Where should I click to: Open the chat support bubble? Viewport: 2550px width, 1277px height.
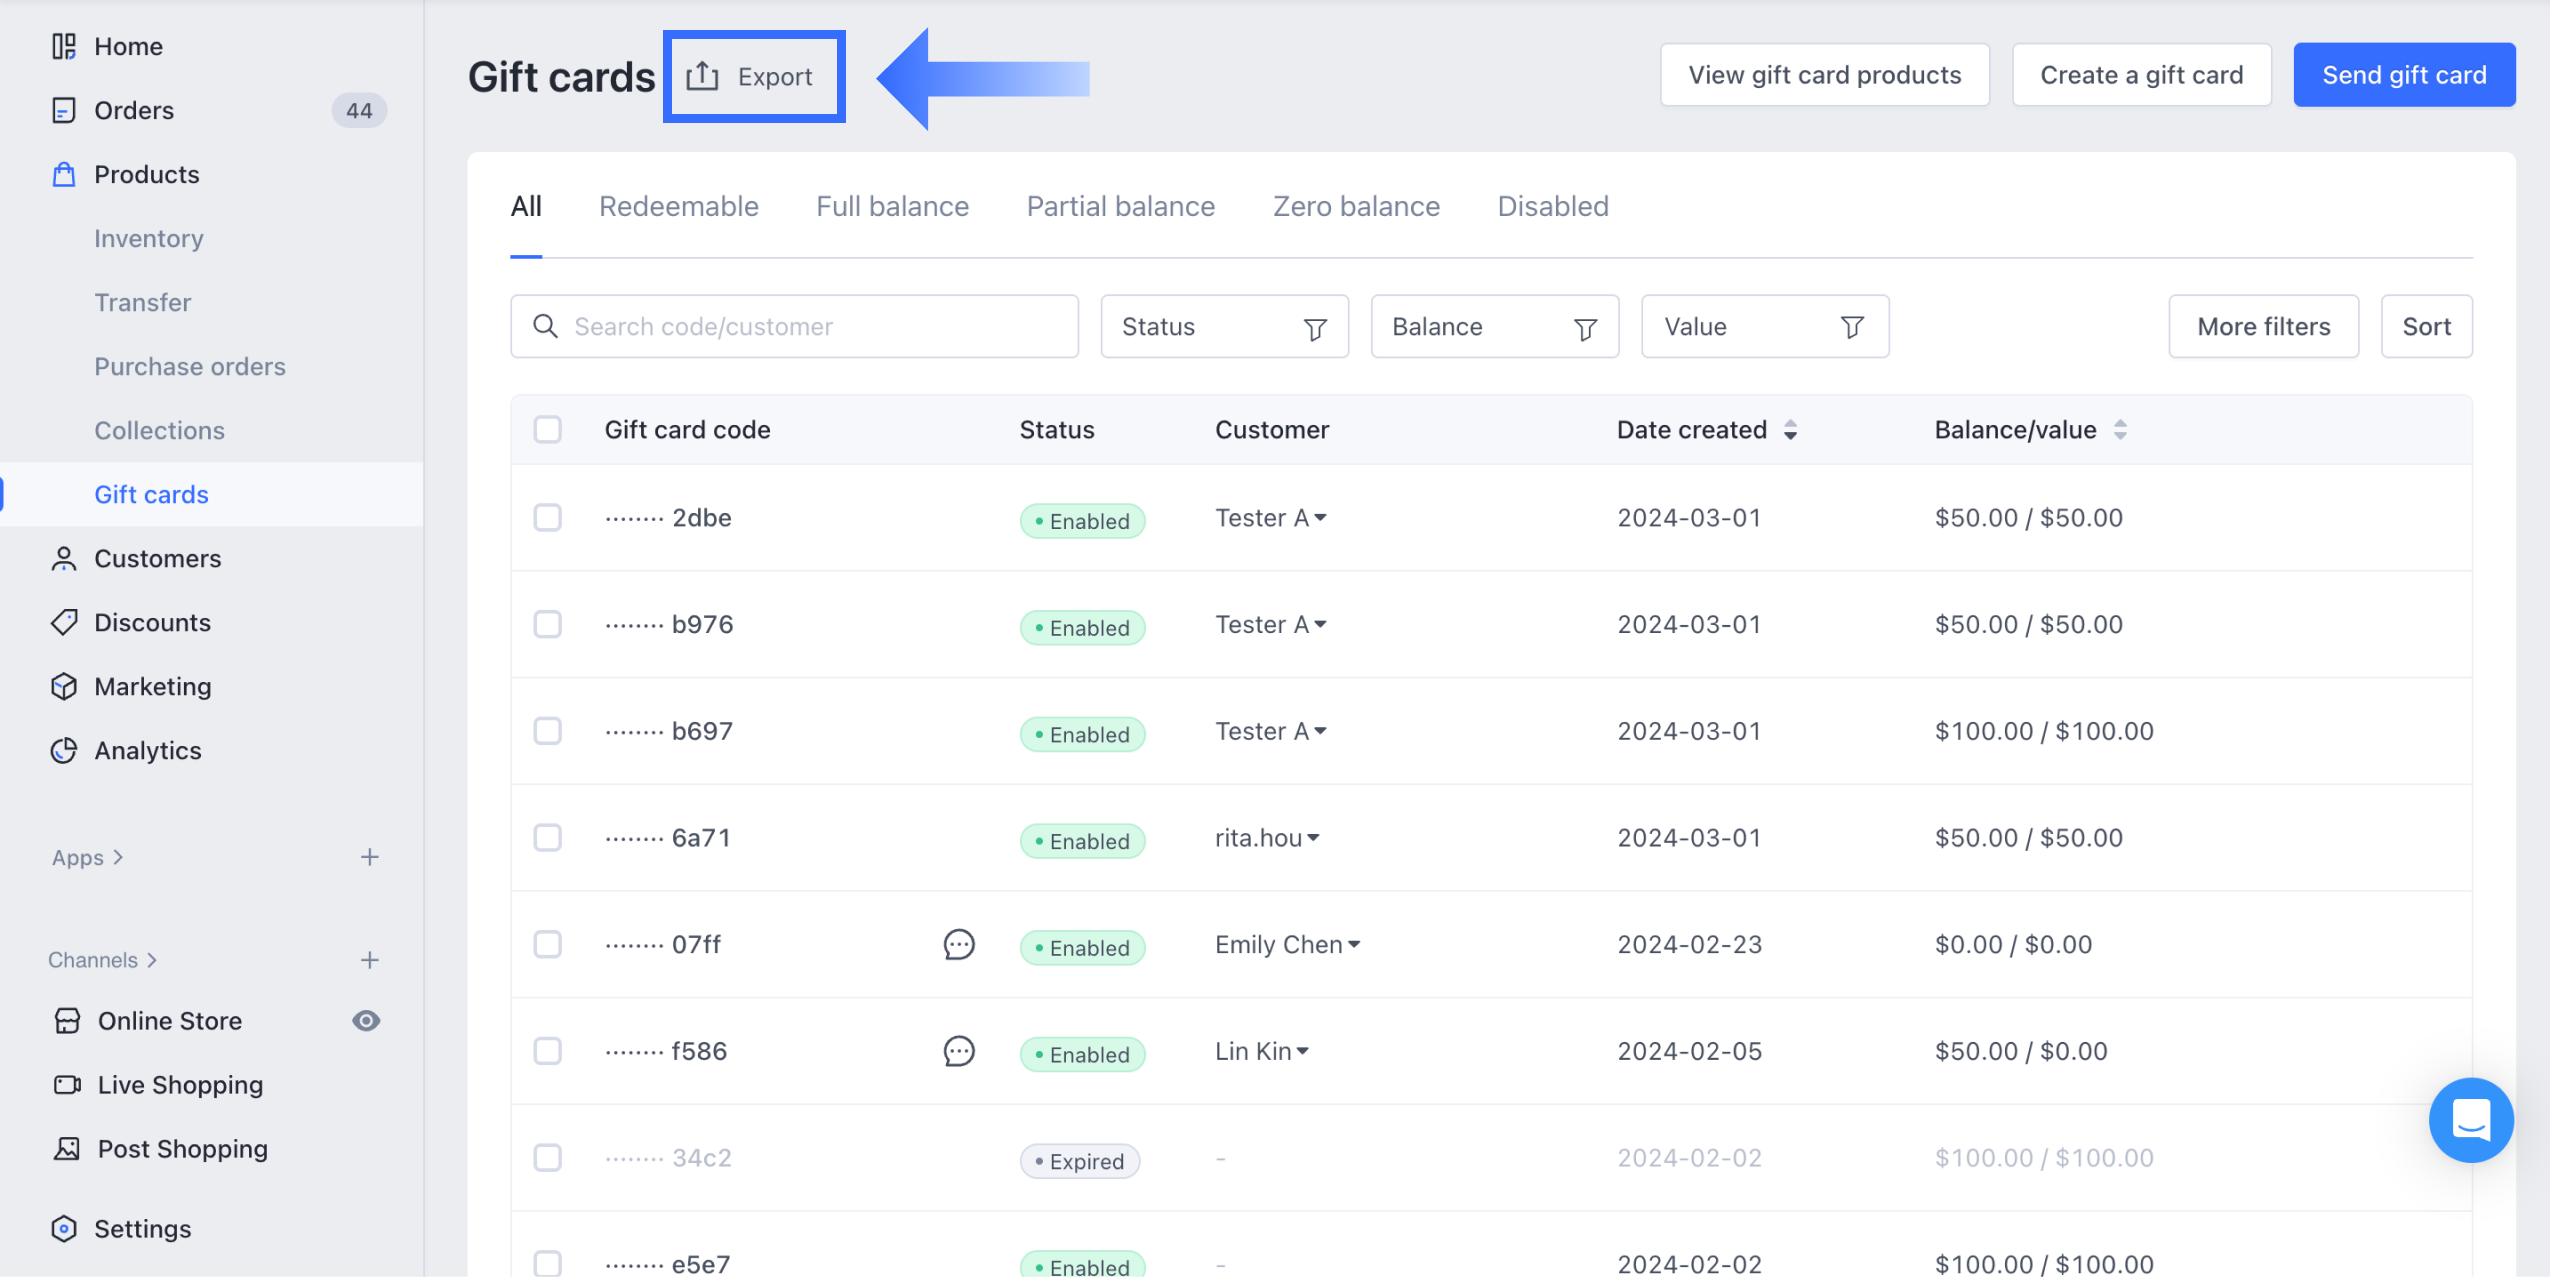click(x=2470, y=1119)
